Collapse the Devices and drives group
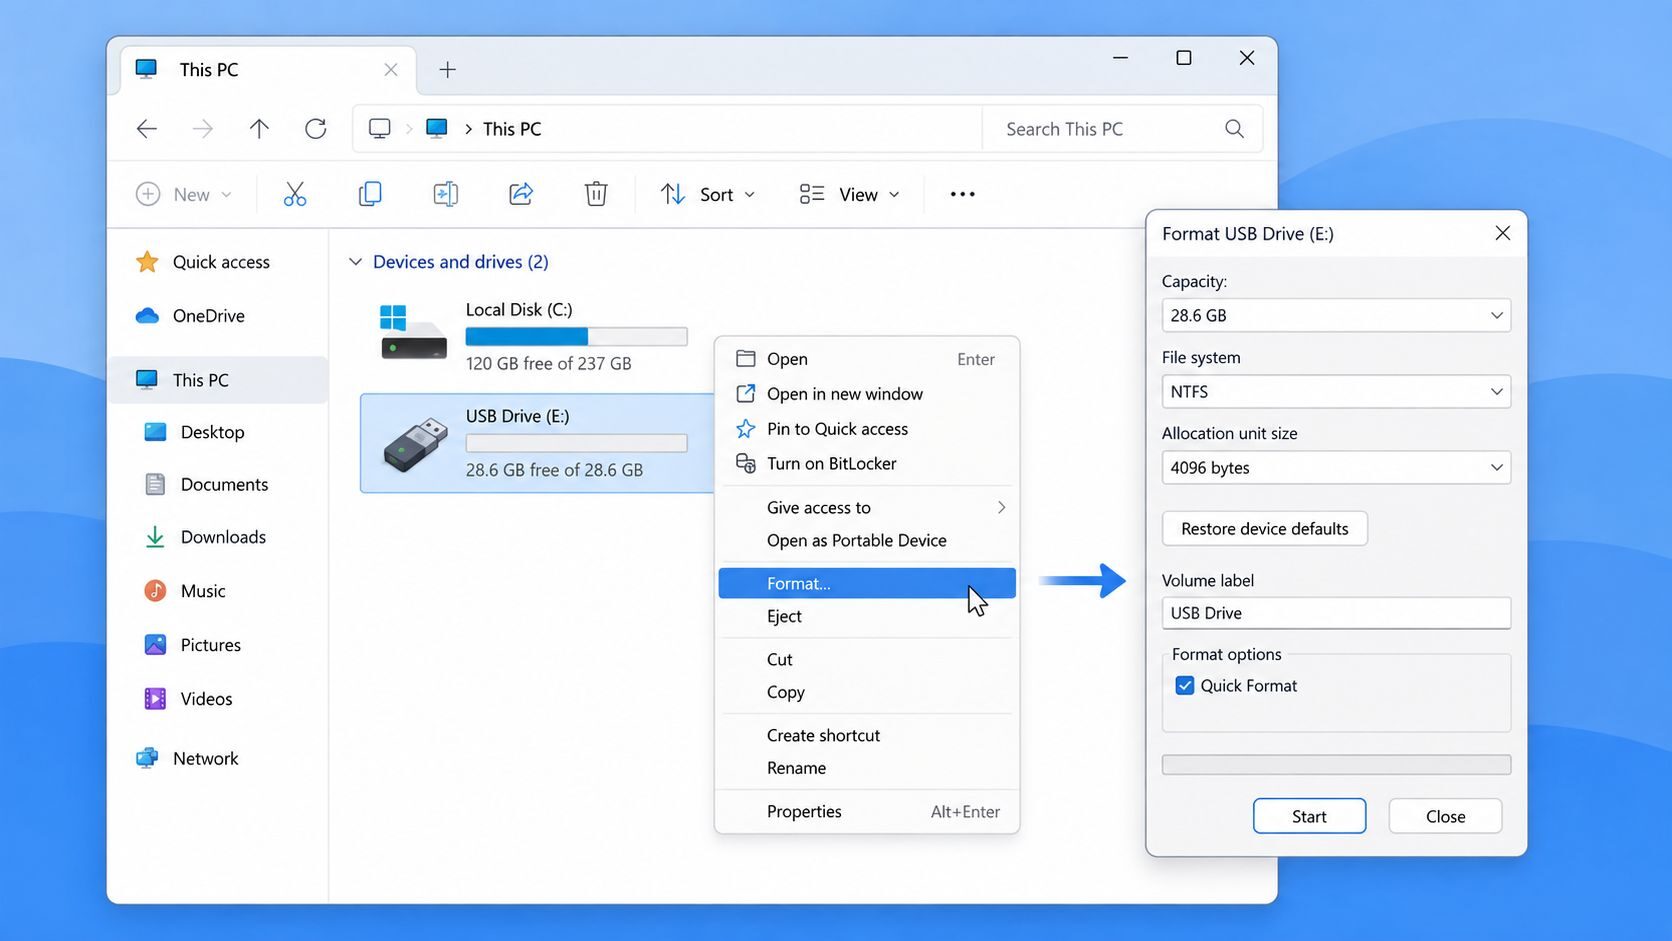1672x941 pixels. point(355,262)
